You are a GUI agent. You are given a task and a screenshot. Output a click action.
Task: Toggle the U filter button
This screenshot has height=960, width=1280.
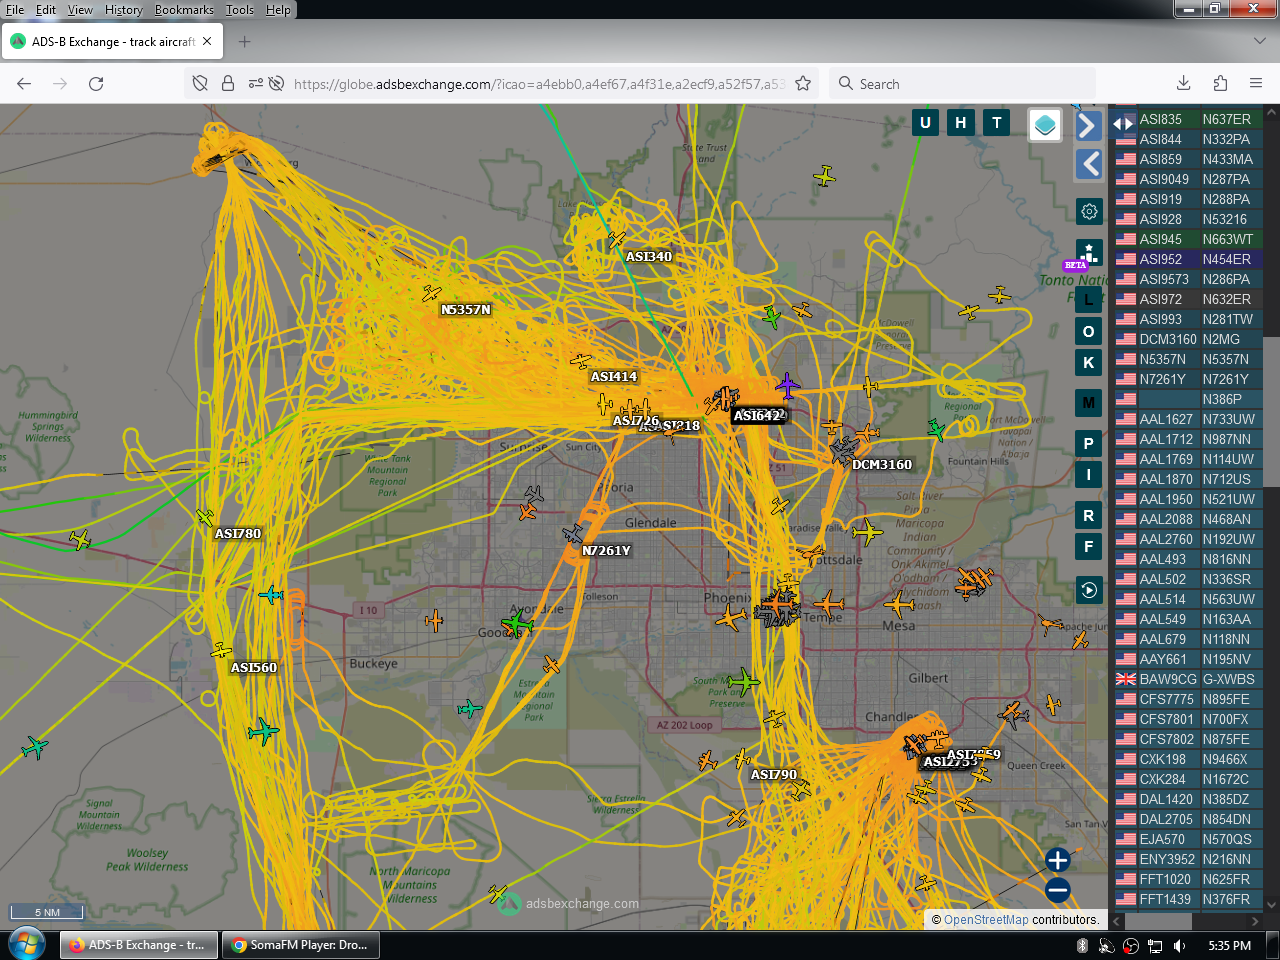[925, 123]
